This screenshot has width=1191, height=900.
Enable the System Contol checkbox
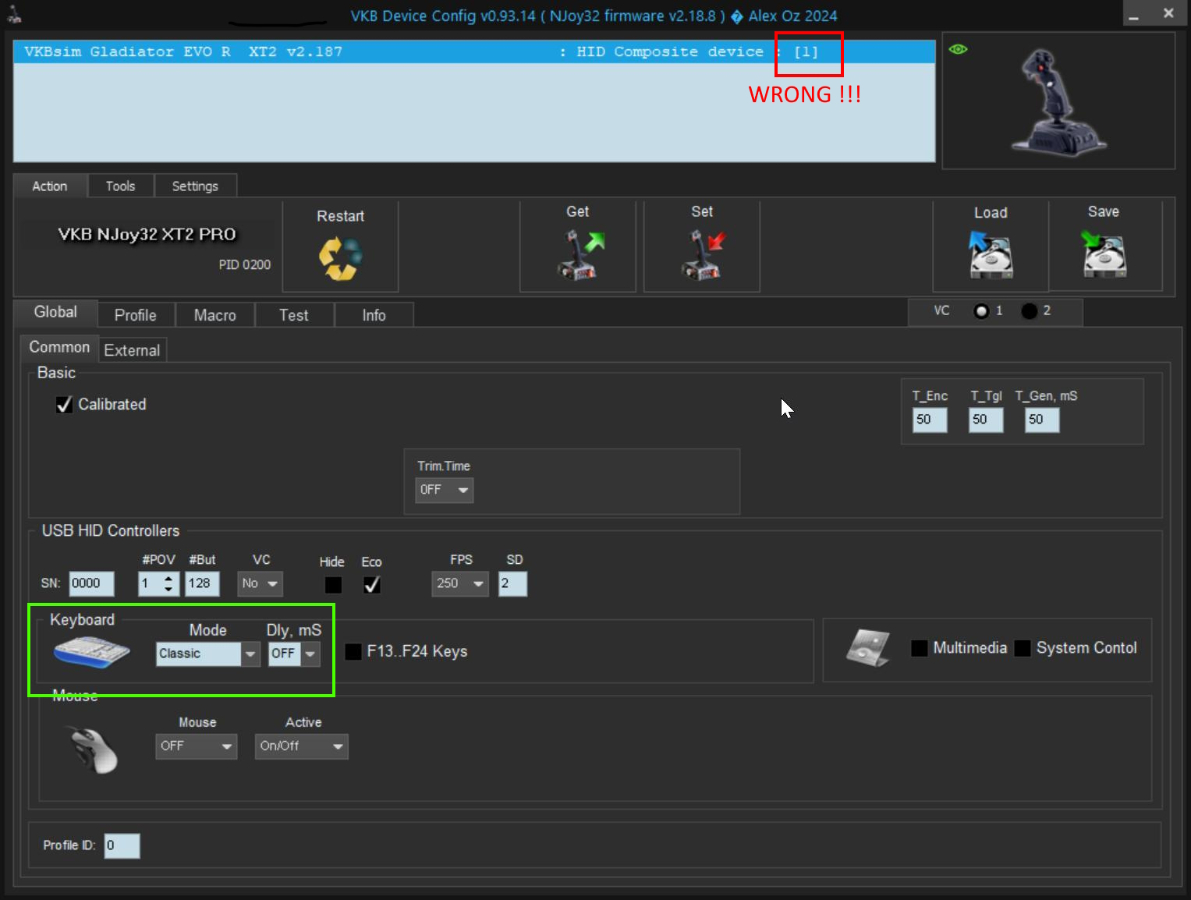(1022, 648)
